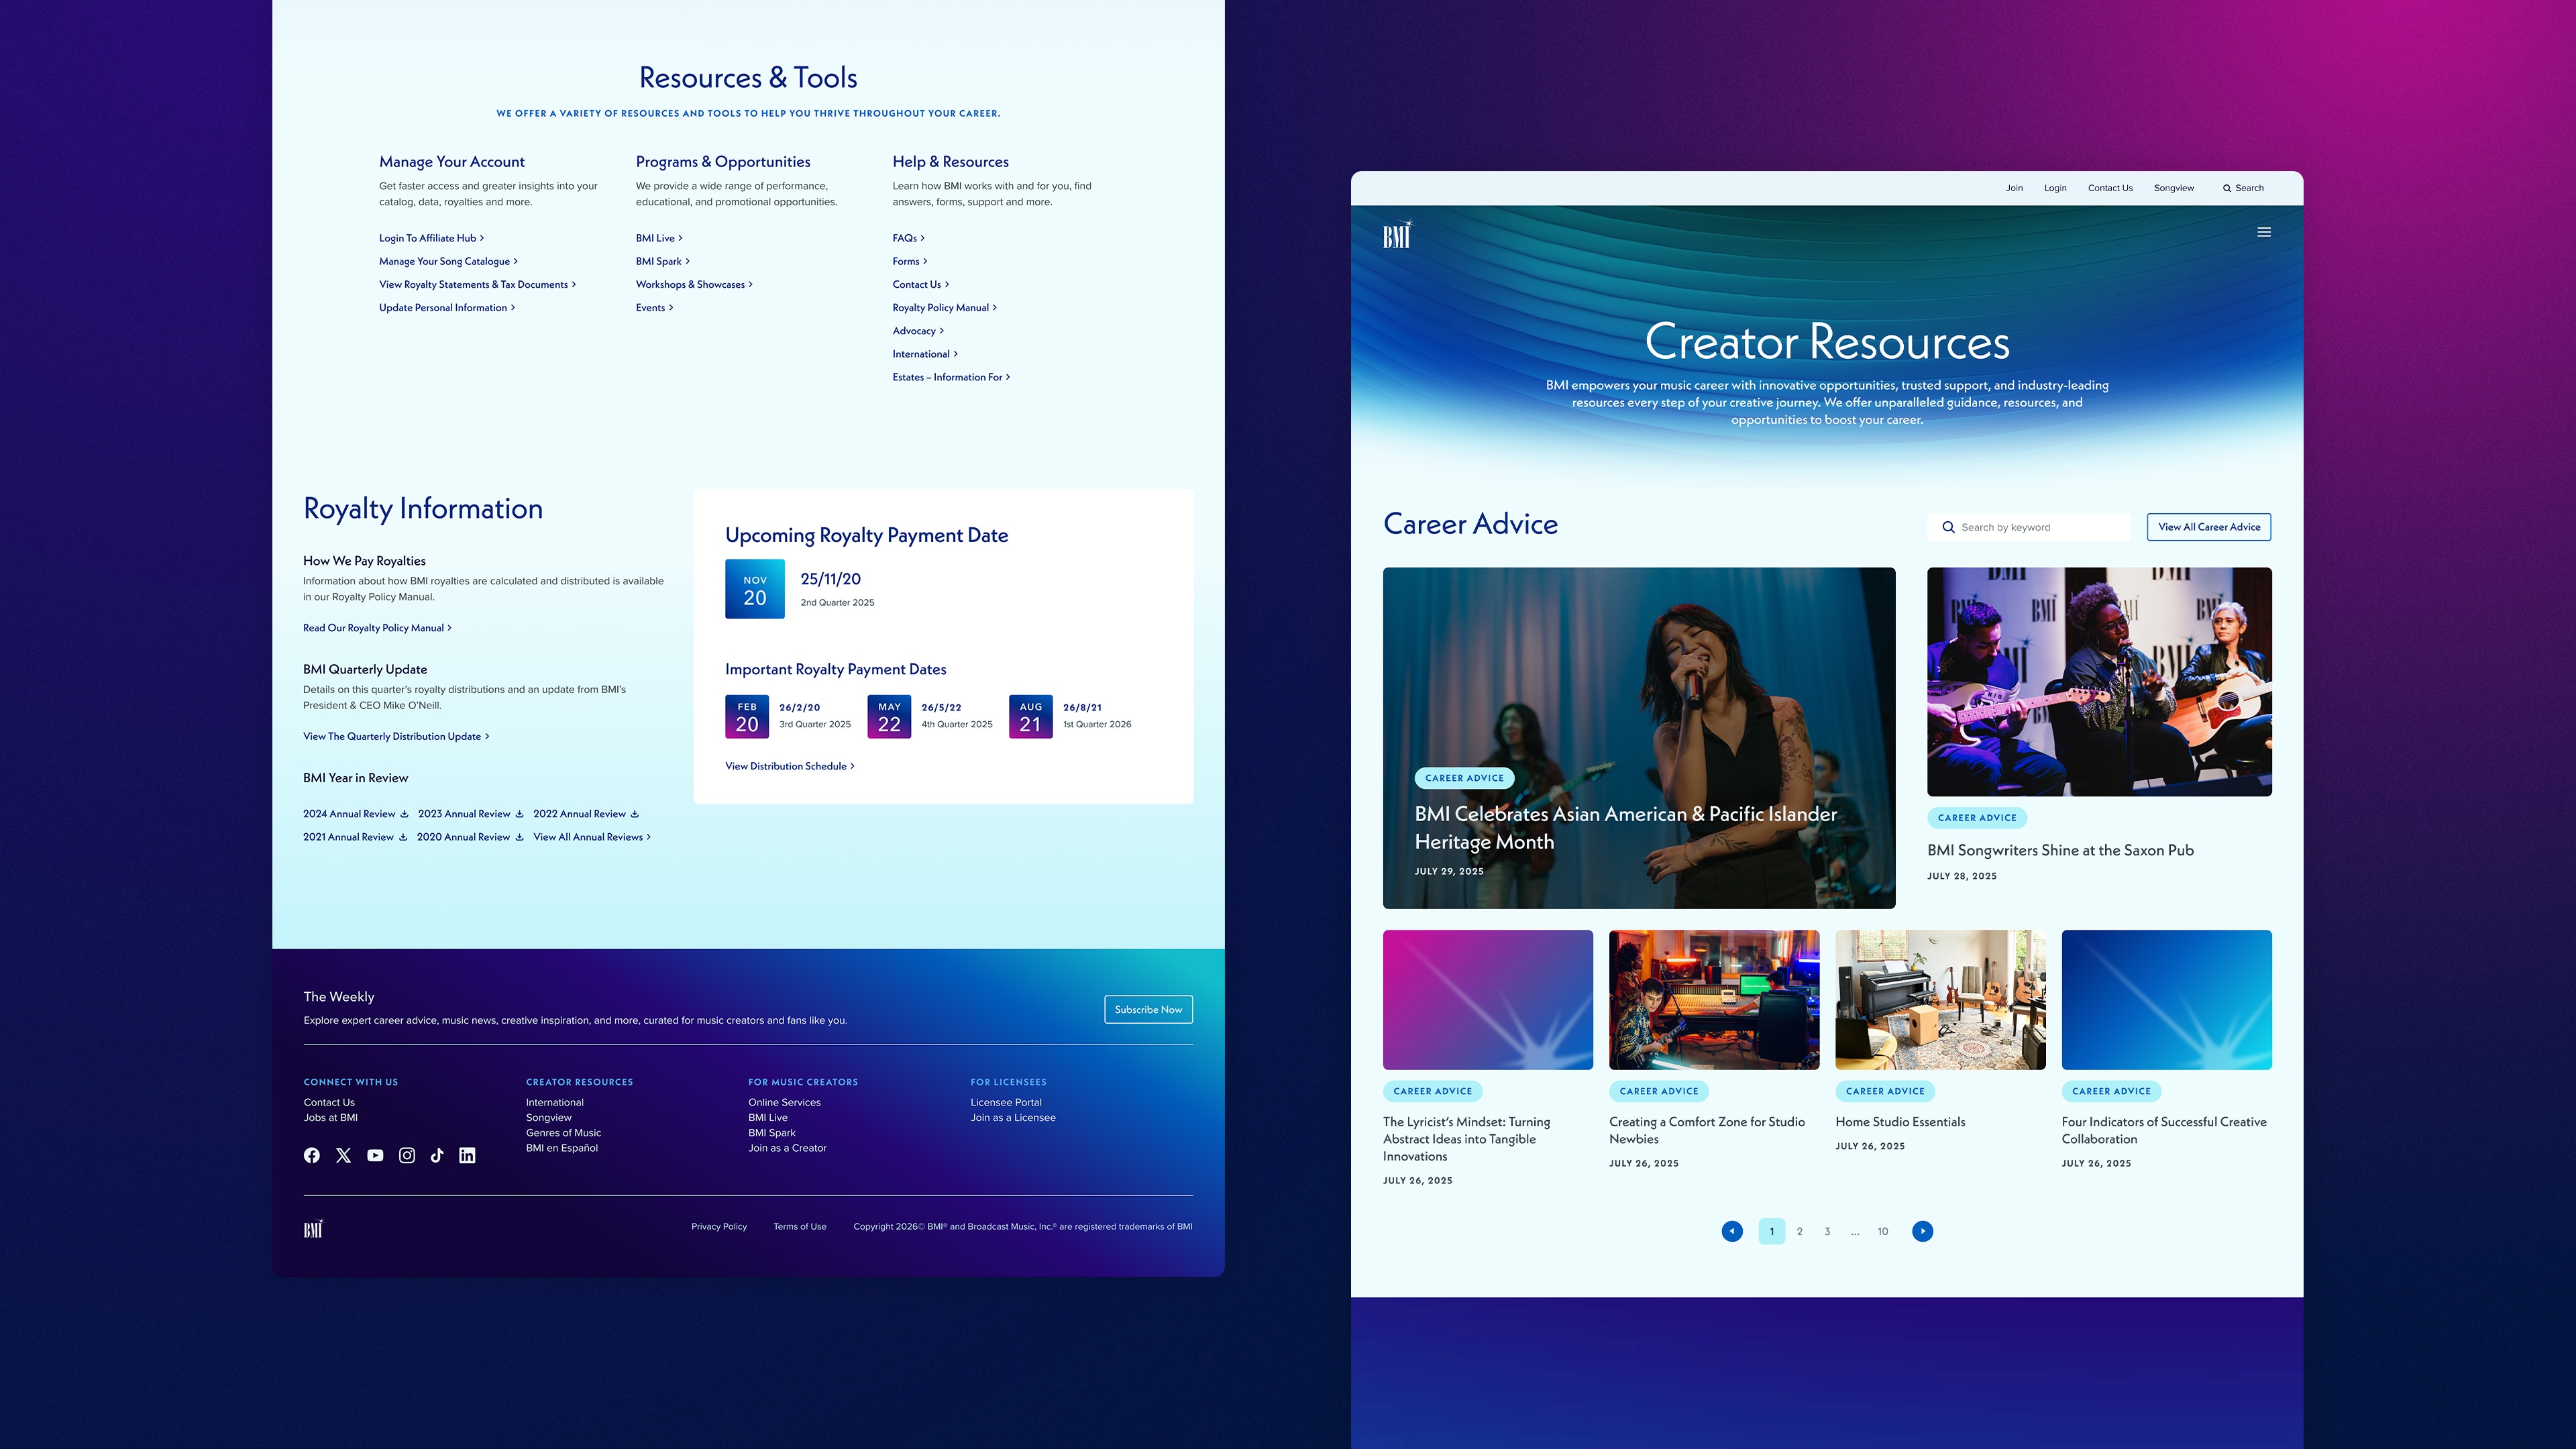Open View All Annual Reviews link
The height and width of the screenshot is (1449, 2576).
[x=592, y=837]
